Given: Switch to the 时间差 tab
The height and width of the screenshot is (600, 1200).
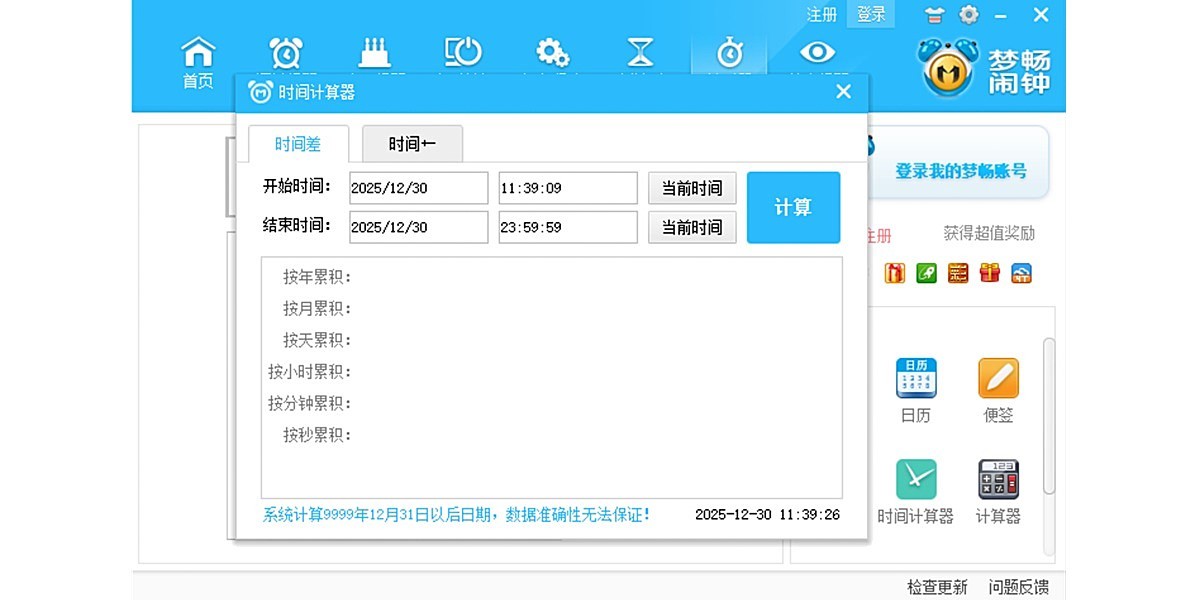Looking at the screenshot, I should [296, 143].
